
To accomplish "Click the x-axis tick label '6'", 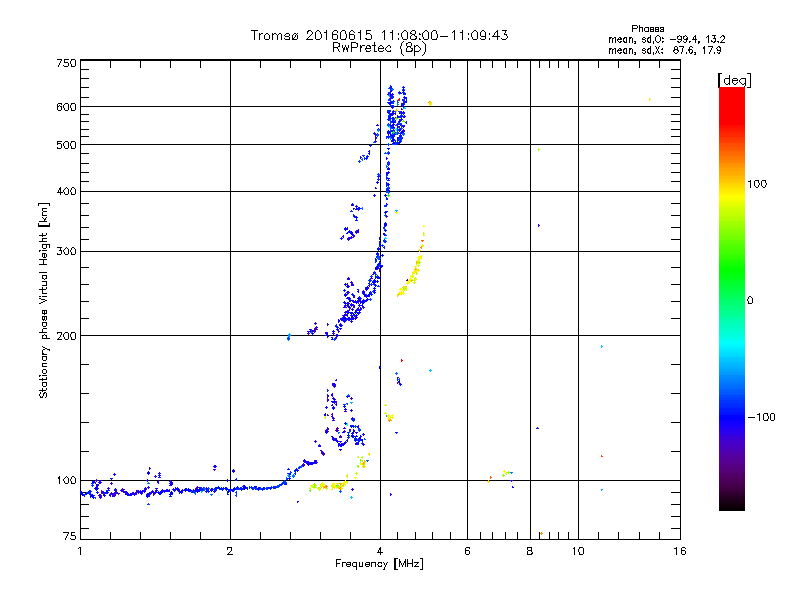I will pyautogui.click(x=467, y=551).
